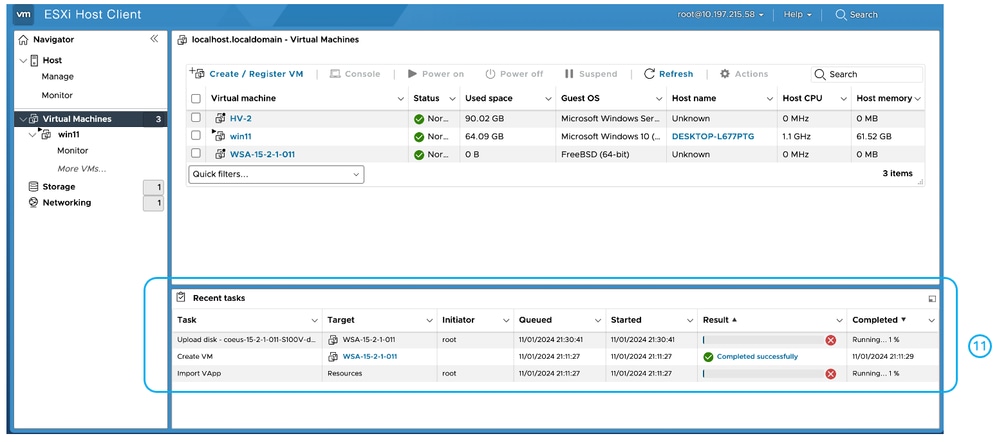Viewport: 999px width, 442px height.
Task: Toggle the select-all virtual machines checkbox
Action: coord(196,99)
